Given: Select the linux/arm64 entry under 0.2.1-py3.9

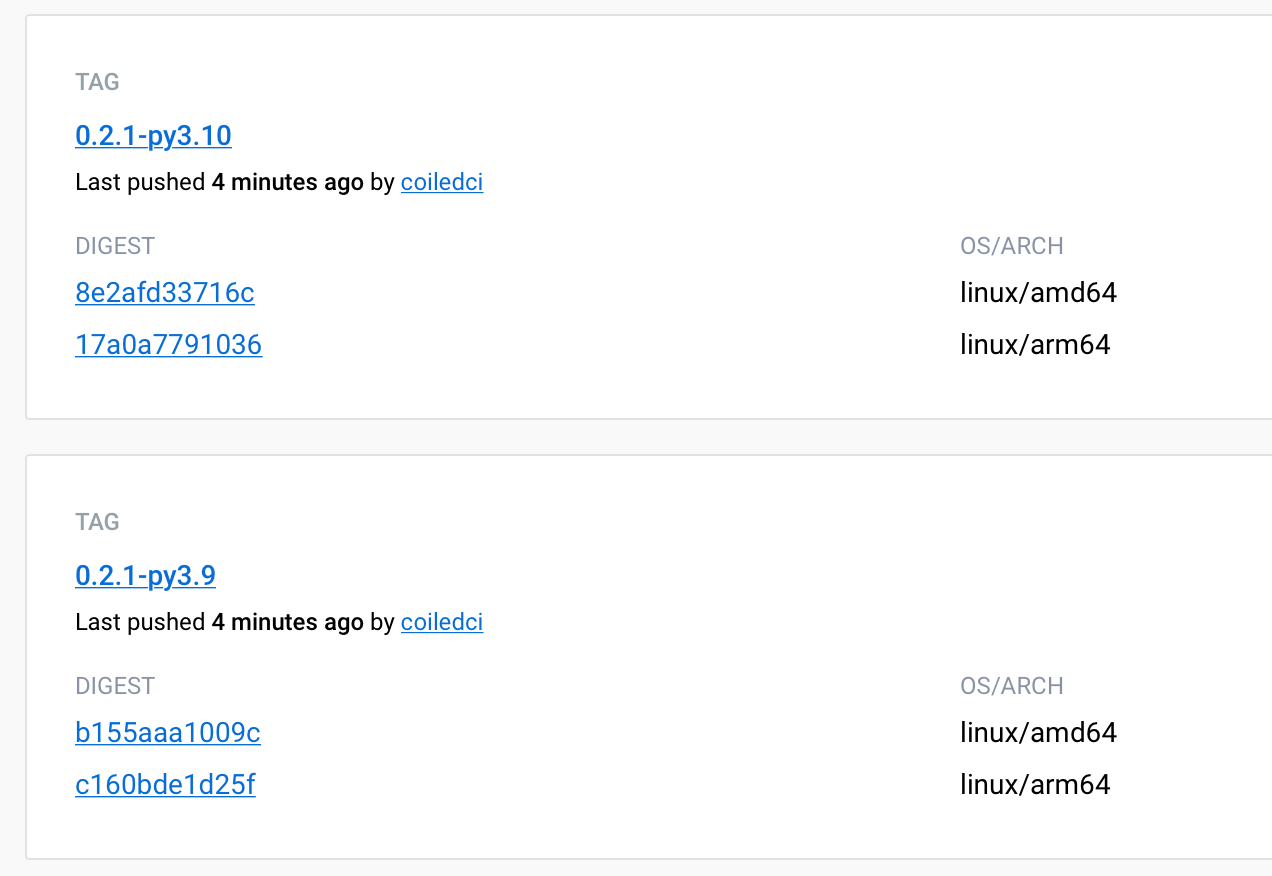Looking at the screenshot, I should click(1035, 784).
